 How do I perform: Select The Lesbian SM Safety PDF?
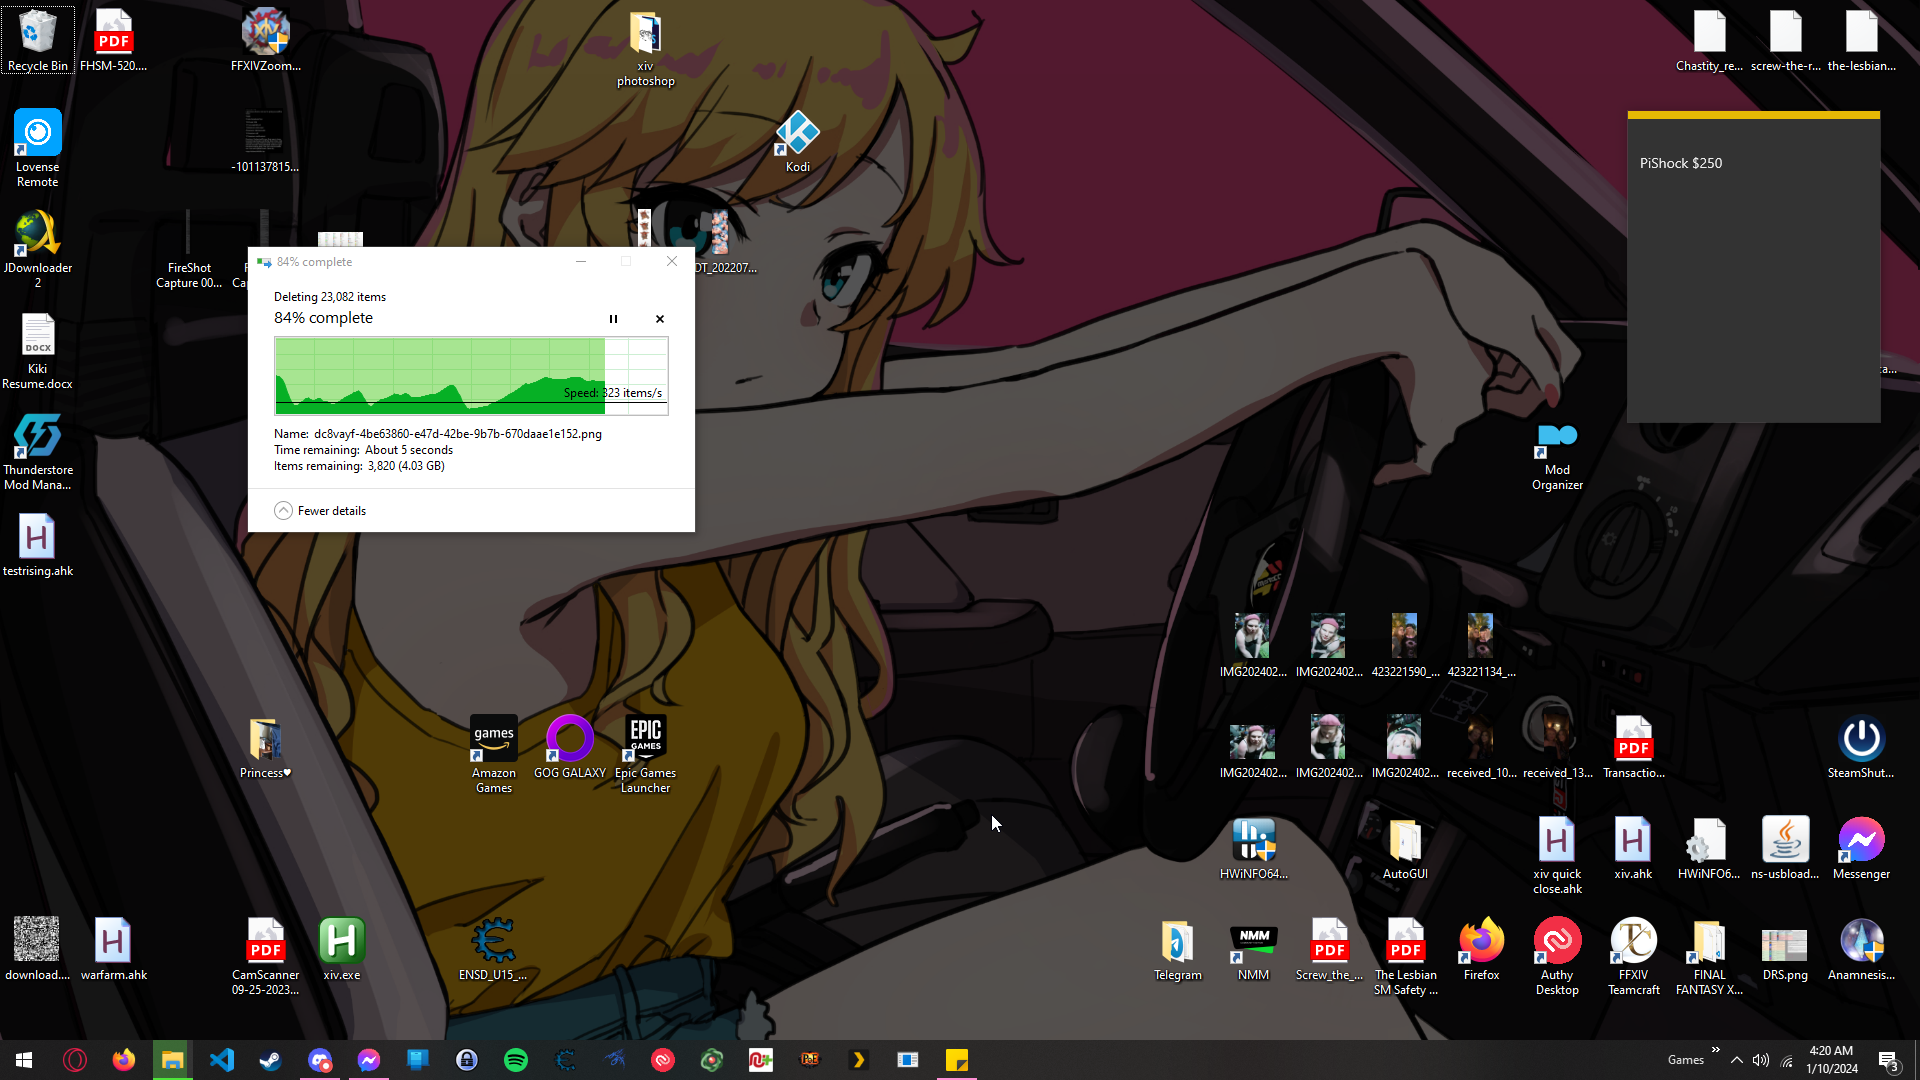tap(1406, 957)
